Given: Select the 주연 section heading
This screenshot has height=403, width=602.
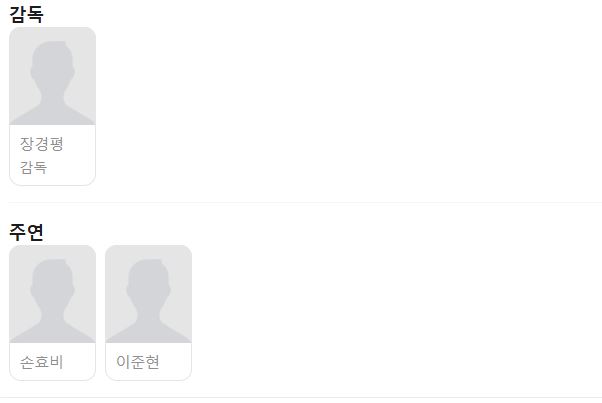Looking at the screenshot, I should click(x=26, y=232).
